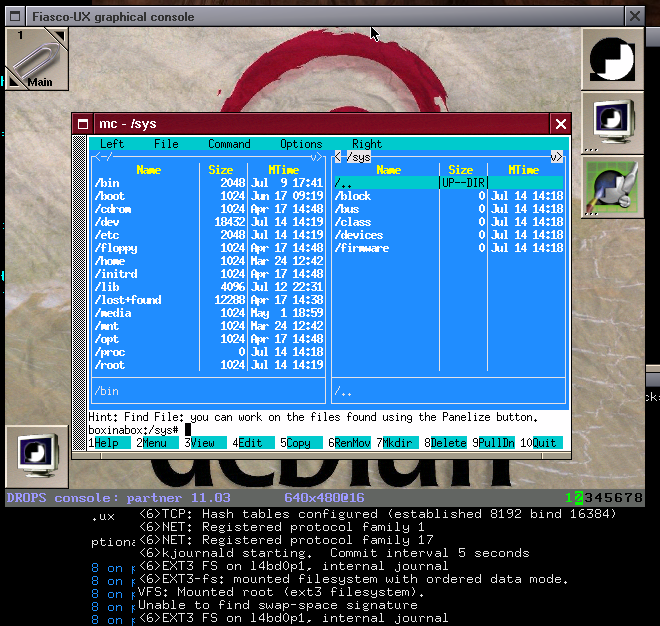Screen dimensions: 660x626
Task: Click the 9PullDn function key button
Action: (493, 443)
